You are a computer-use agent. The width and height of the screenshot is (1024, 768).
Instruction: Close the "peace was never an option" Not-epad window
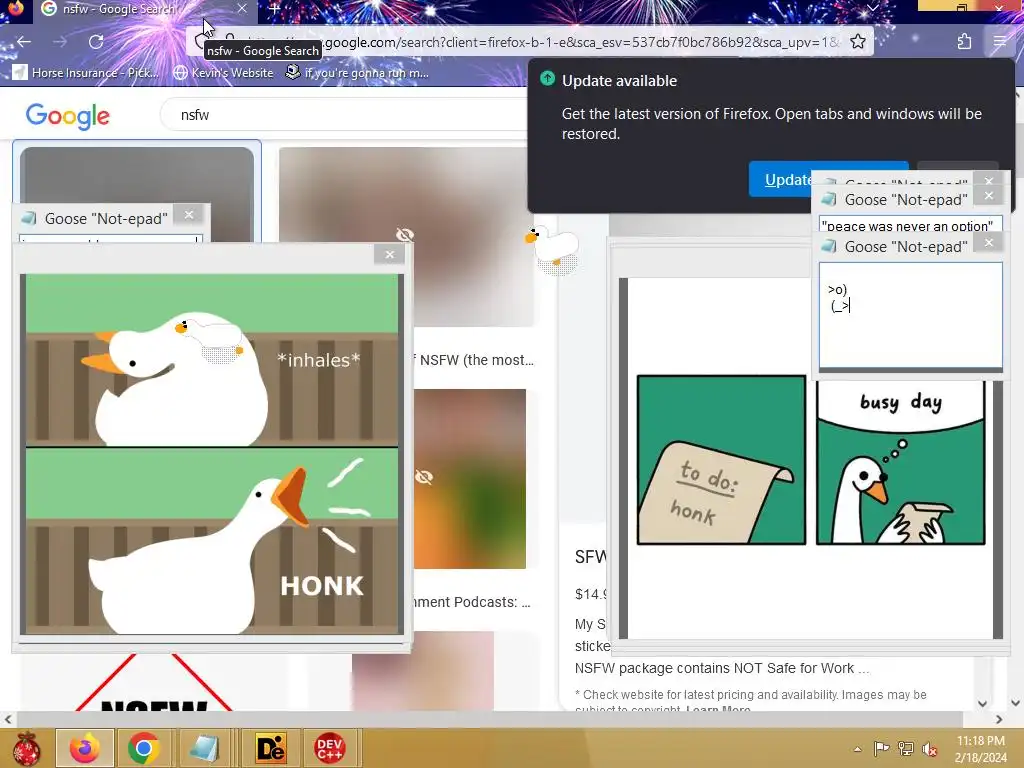point(988,195)
